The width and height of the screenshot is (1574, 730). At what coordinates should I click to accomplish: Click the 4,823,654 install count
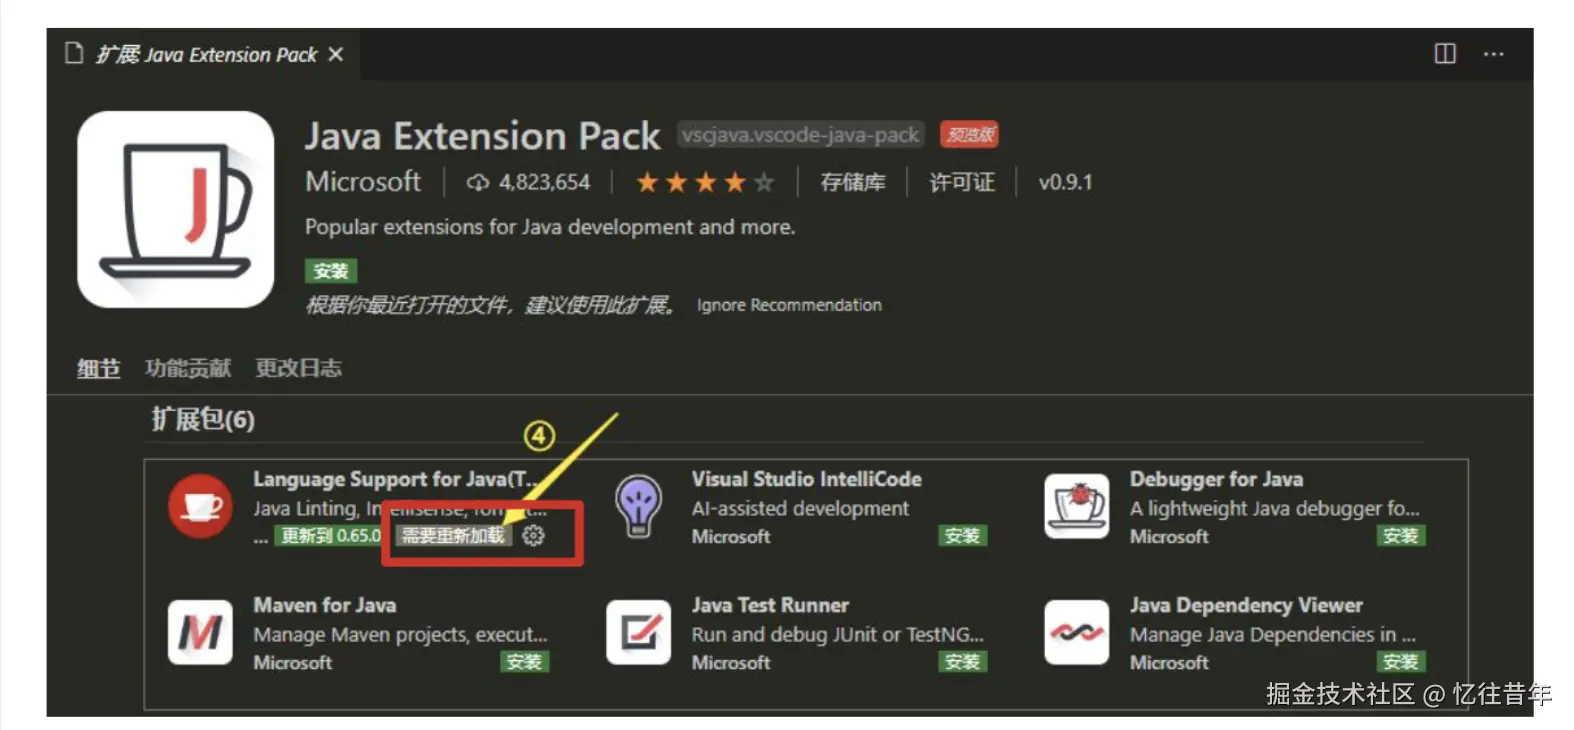(x=544, y=182)
